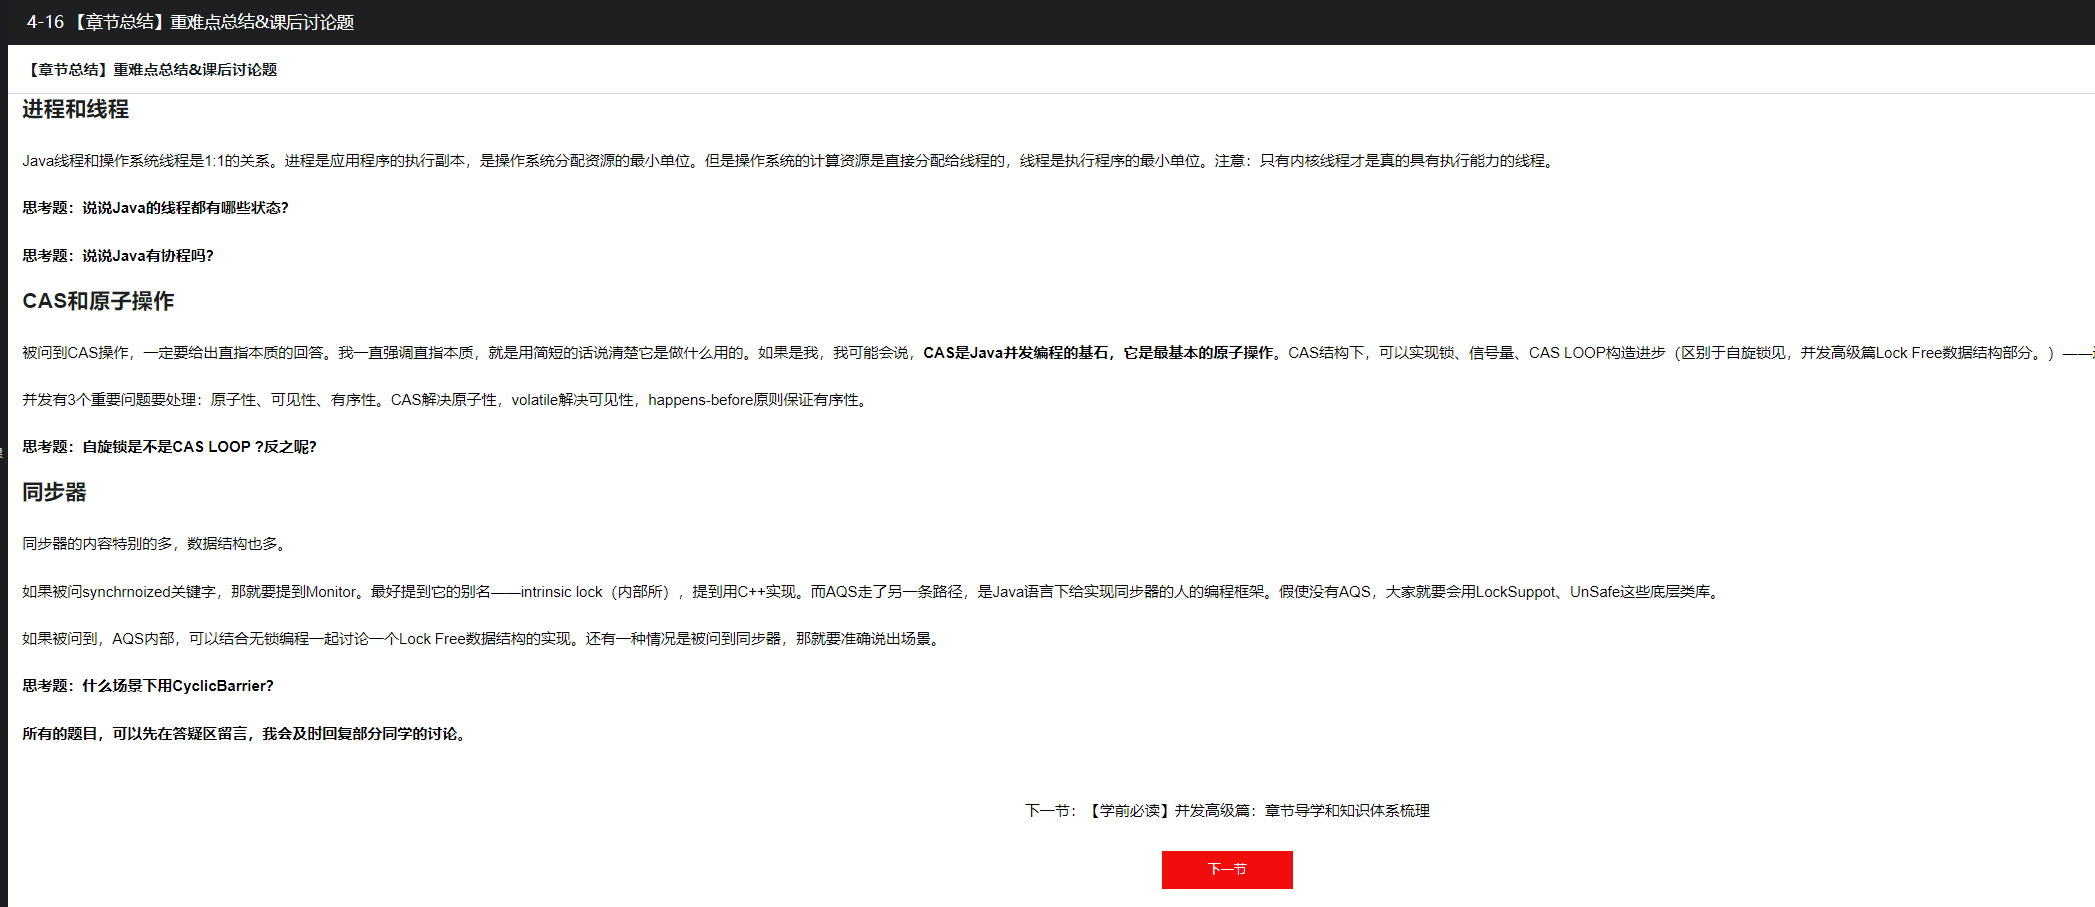
Task: Click the heading 同步器
Action: point(54,492)
